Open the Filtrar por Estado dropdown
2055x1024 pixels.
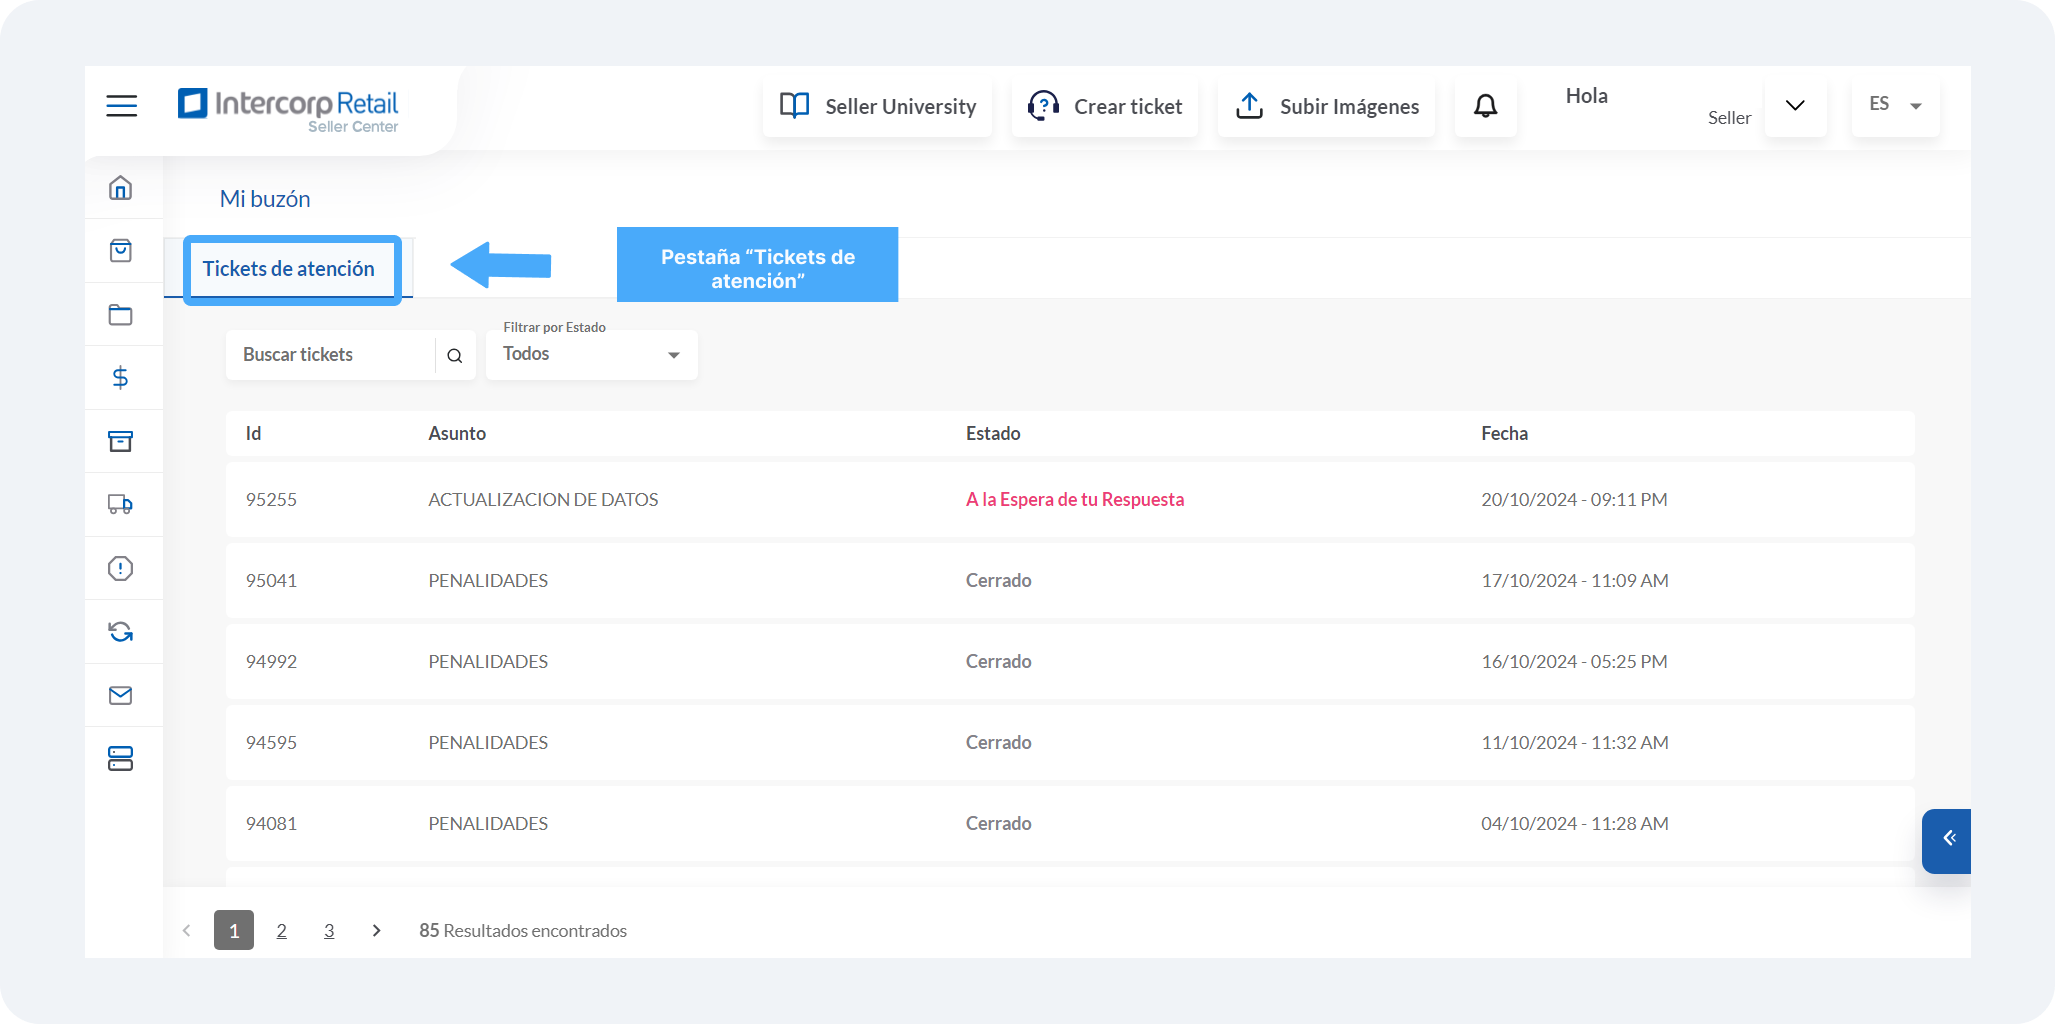tap(592, 355)
